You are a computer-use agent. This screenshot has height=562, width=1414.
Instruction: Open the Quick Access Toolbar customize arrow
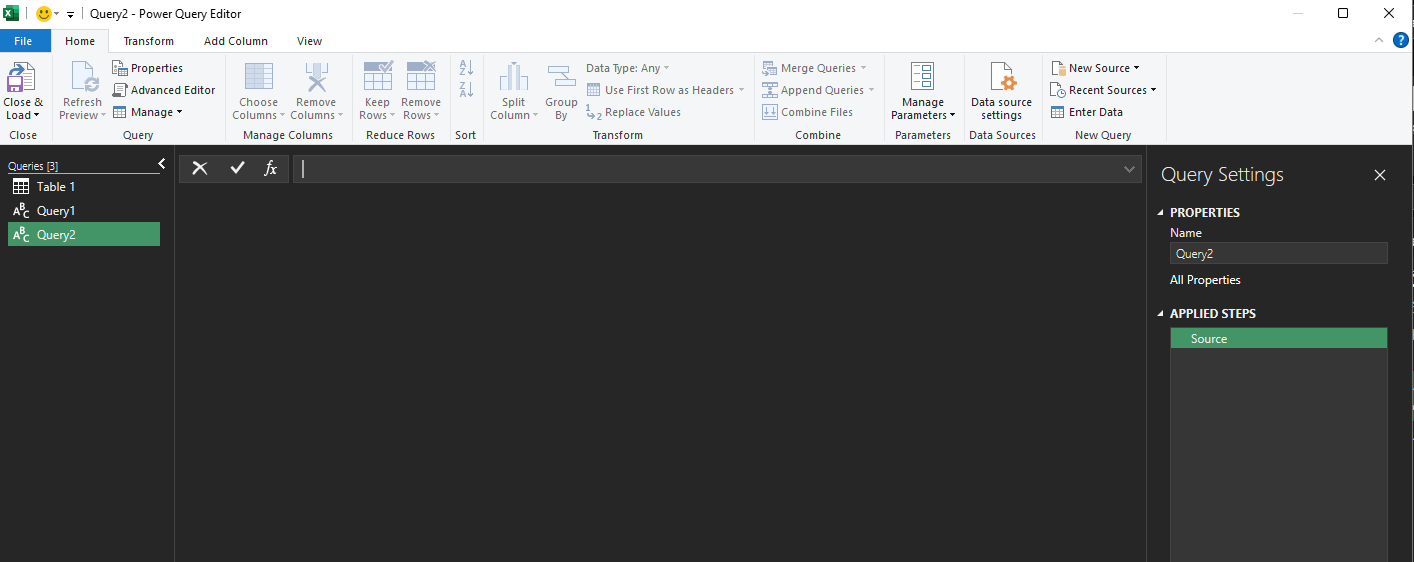pyautogui.click(x=70, y=15)
